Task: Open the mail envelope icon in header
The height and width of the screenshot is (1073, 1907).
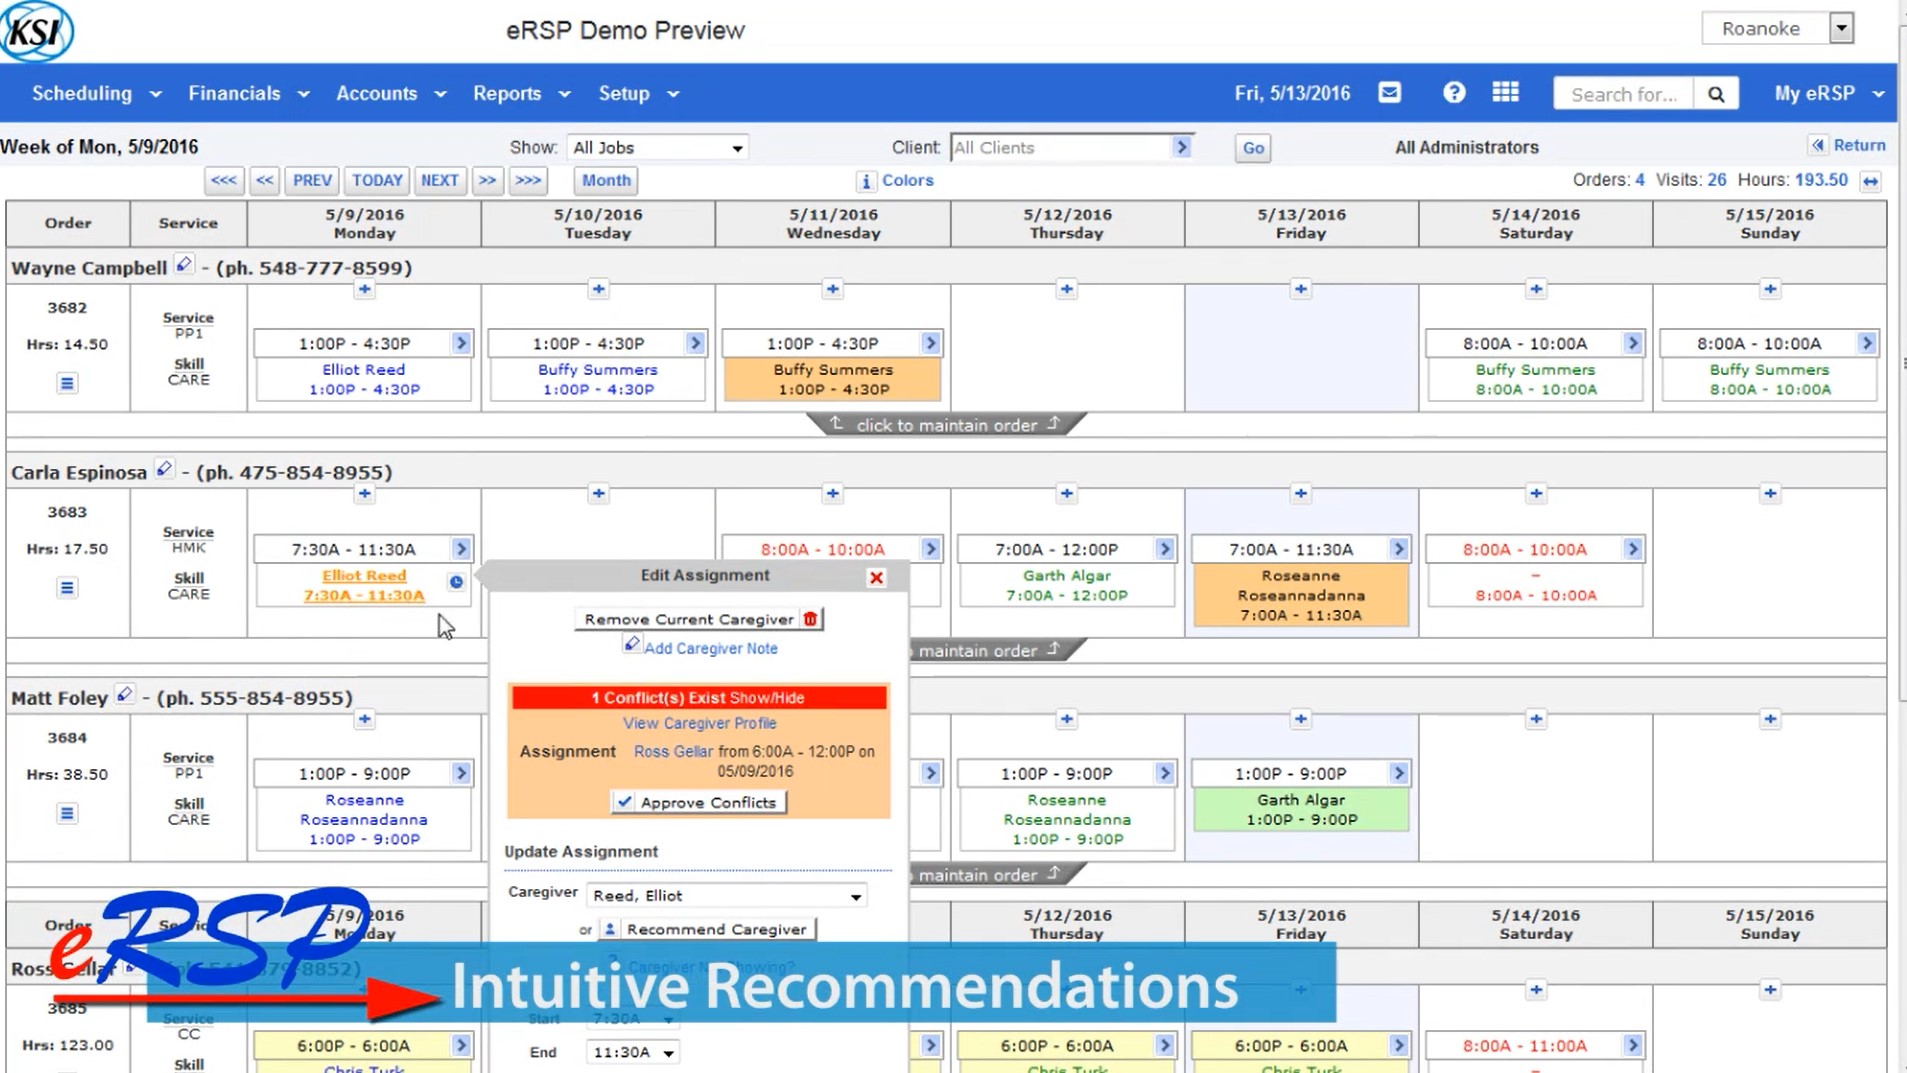Action: (x=1389, y=93)
